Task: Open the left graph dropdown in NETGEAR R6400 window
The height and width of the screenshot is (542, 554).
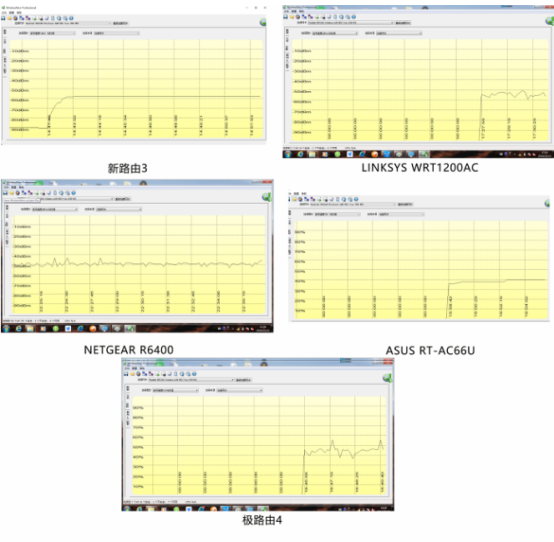Action: pyautogui.click(x=55, y=210)
